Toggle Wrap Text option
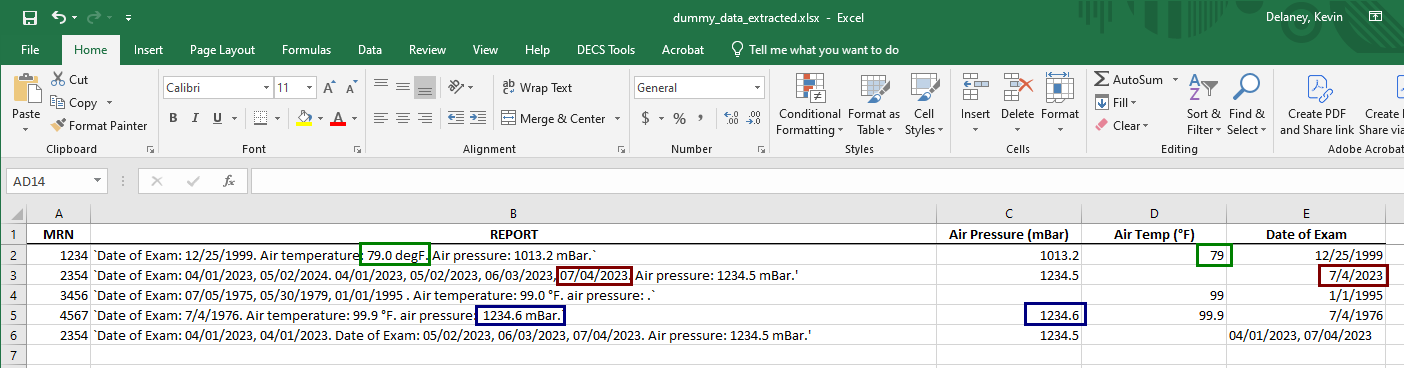Viewport: 1404px width, 368px height. 537,88
